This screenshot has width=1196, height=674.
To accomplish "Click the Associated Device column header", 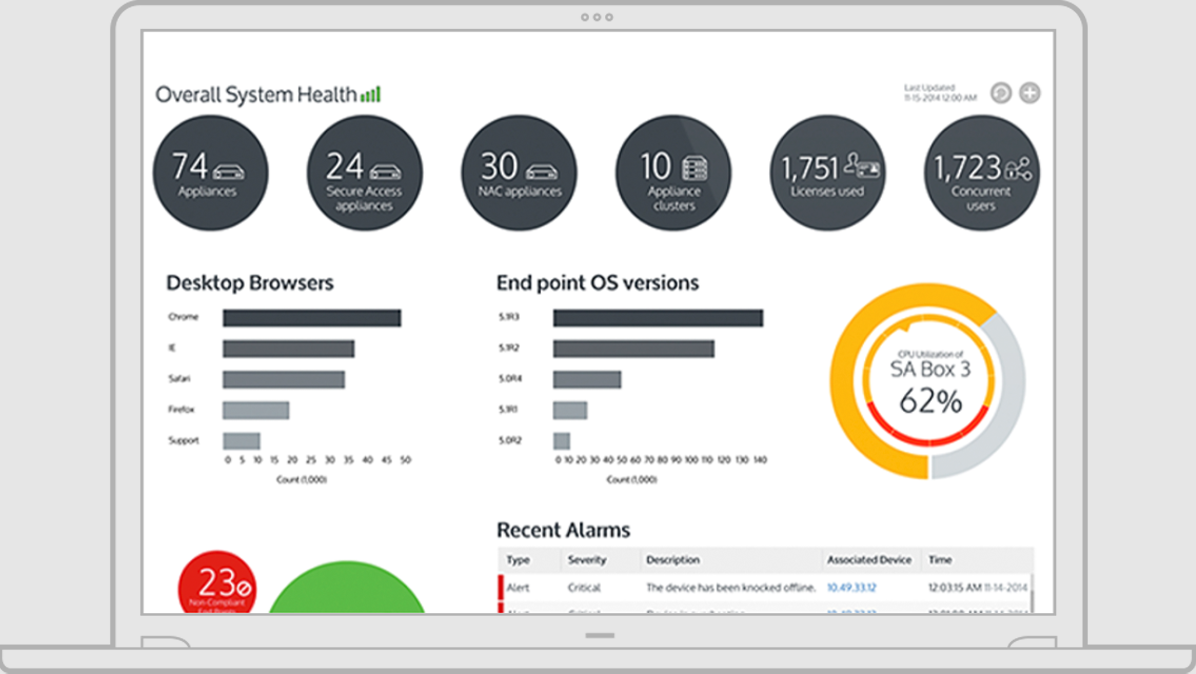I will (869, 560).
